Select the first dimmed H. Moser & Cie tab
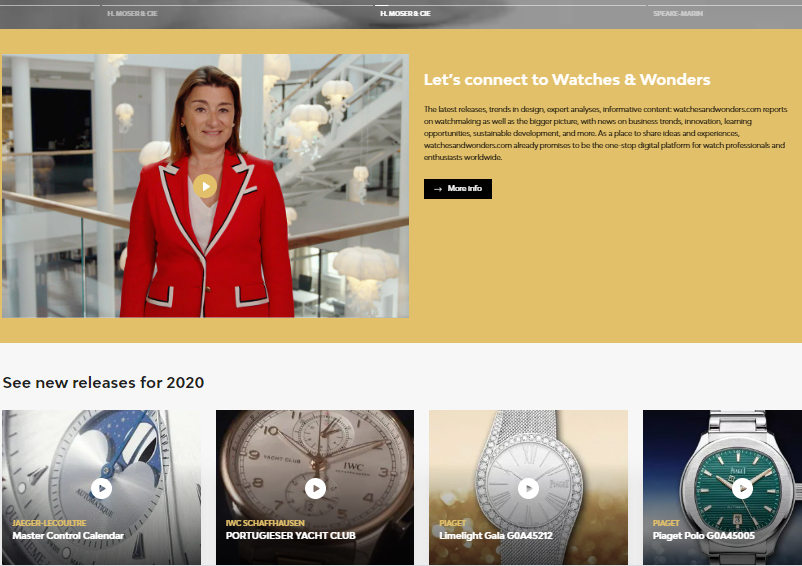This screenshot has width=802, height=566. [132, 14]
